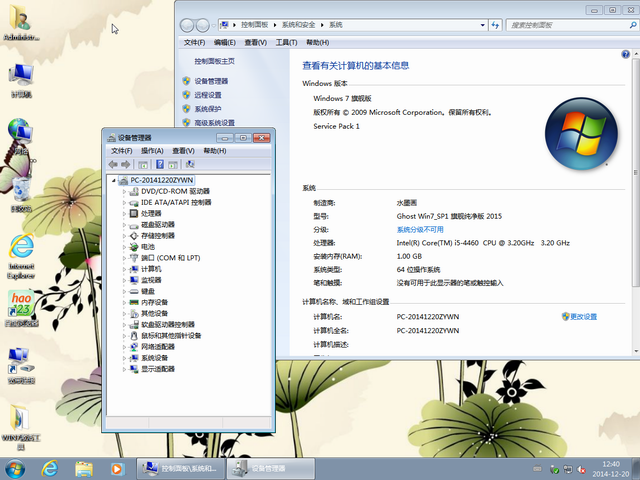
Task: Open the address bar history dropdown arrow
Action: tap(483, 25)
